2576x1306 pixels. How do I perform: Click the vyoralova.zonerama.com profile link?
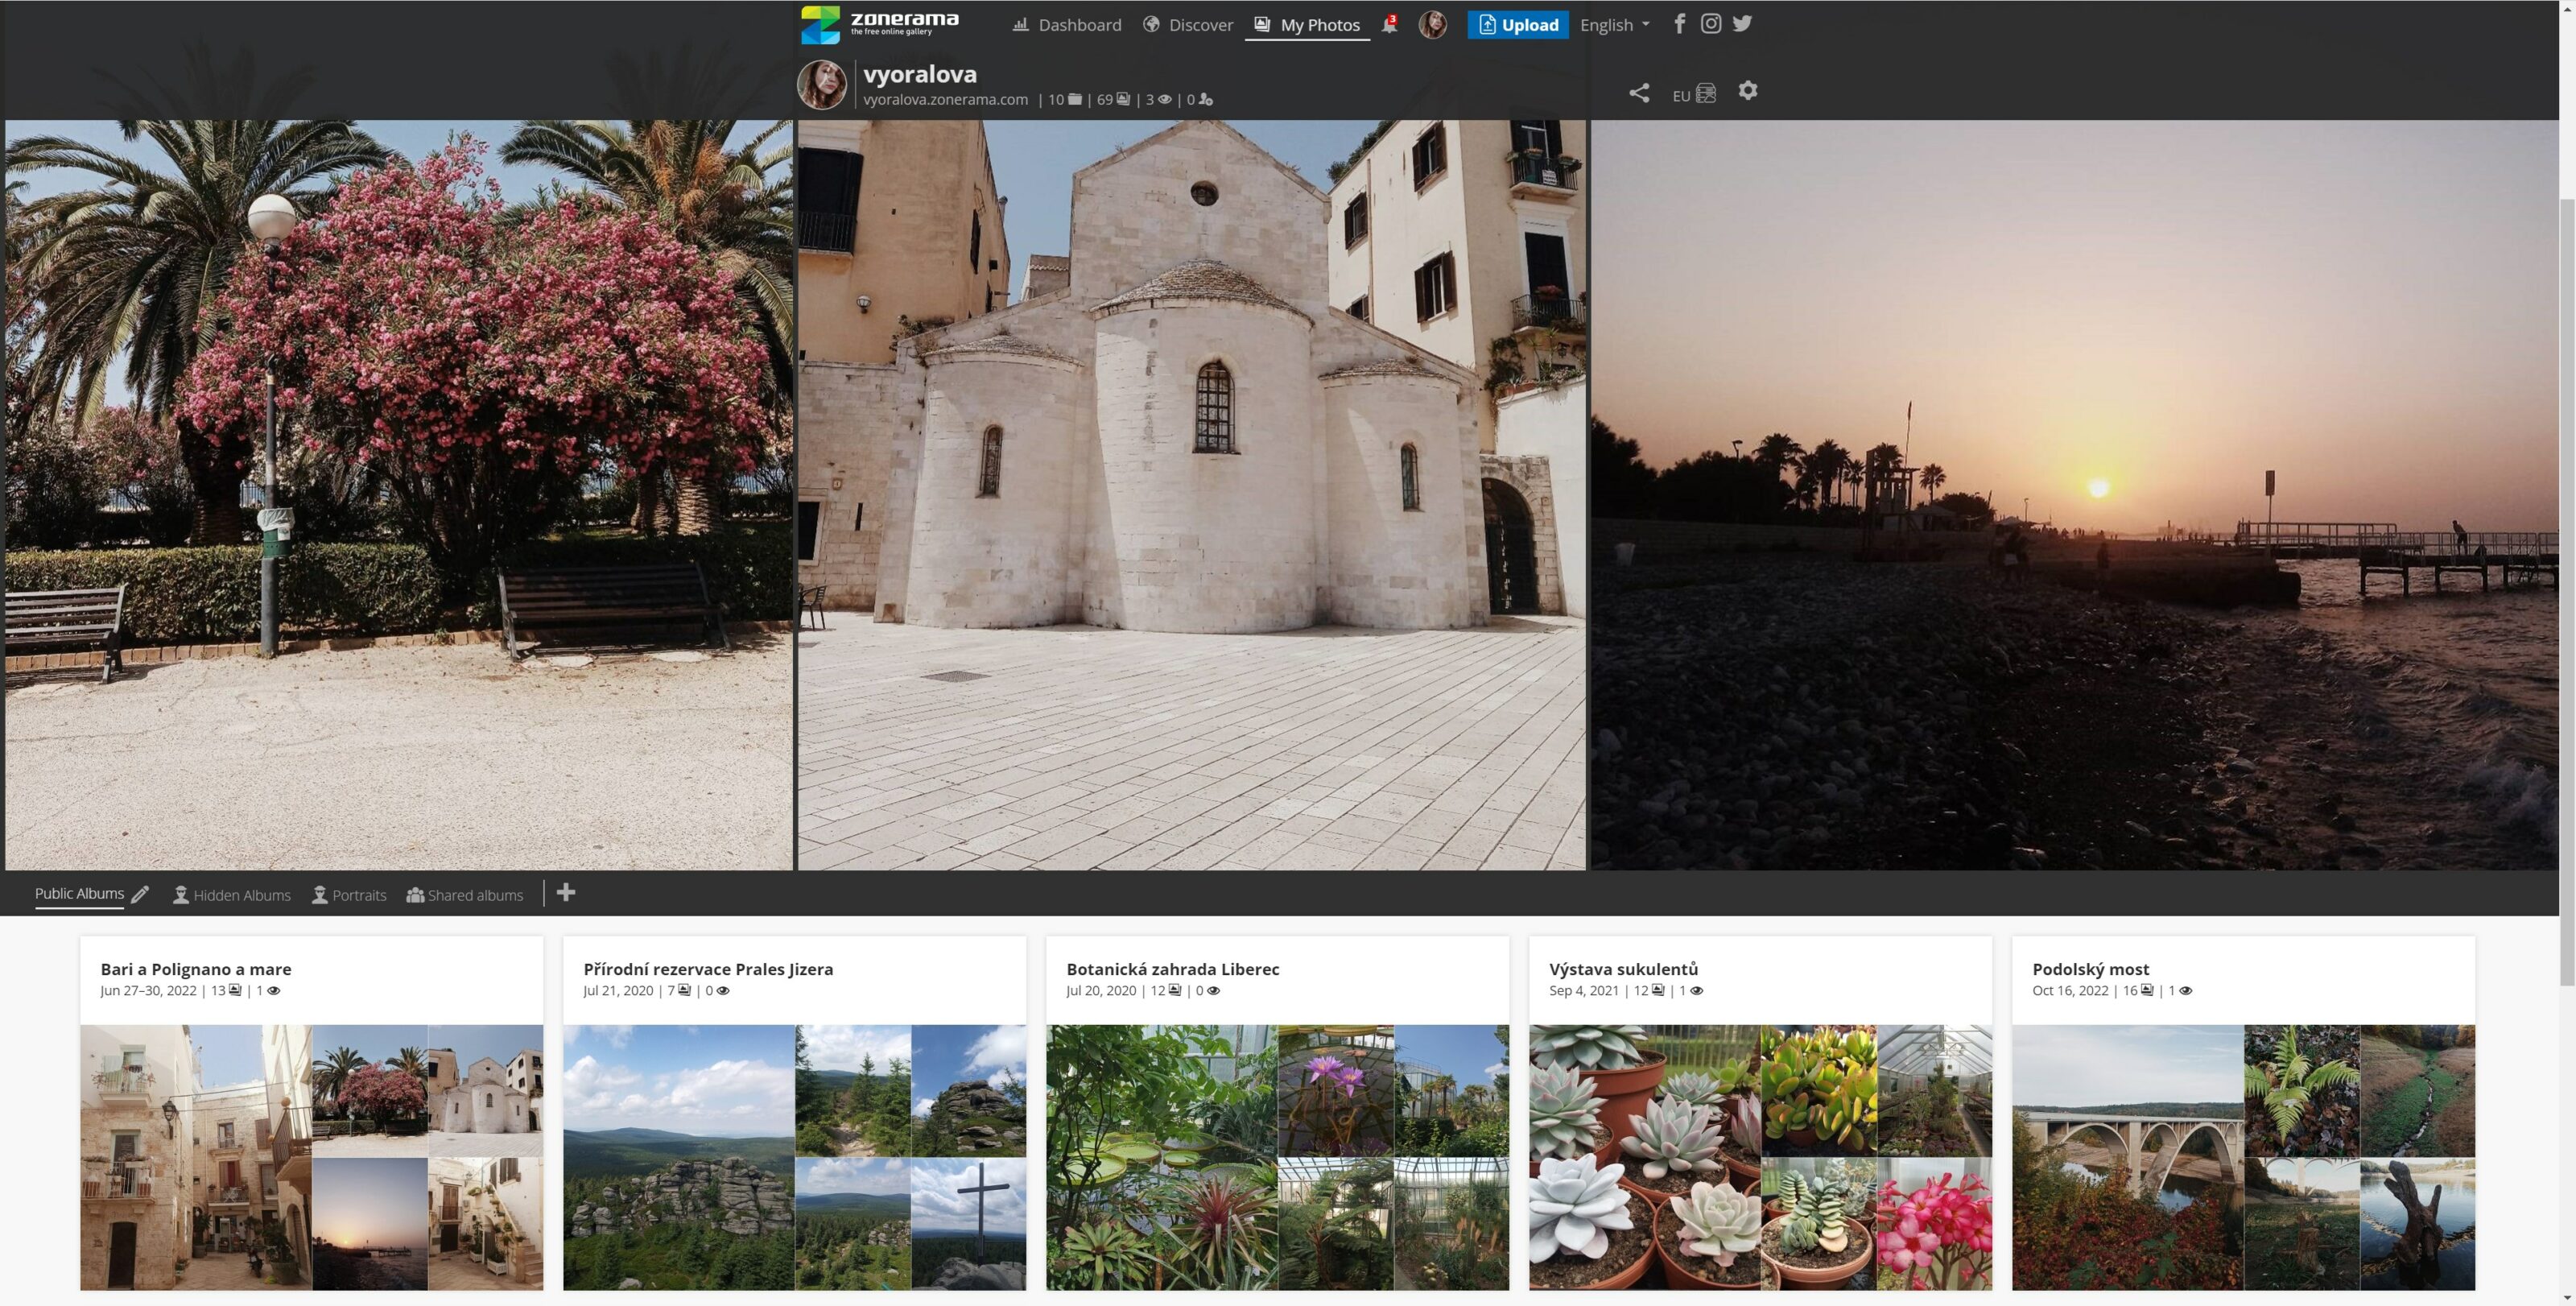click(x=945, y=99)
